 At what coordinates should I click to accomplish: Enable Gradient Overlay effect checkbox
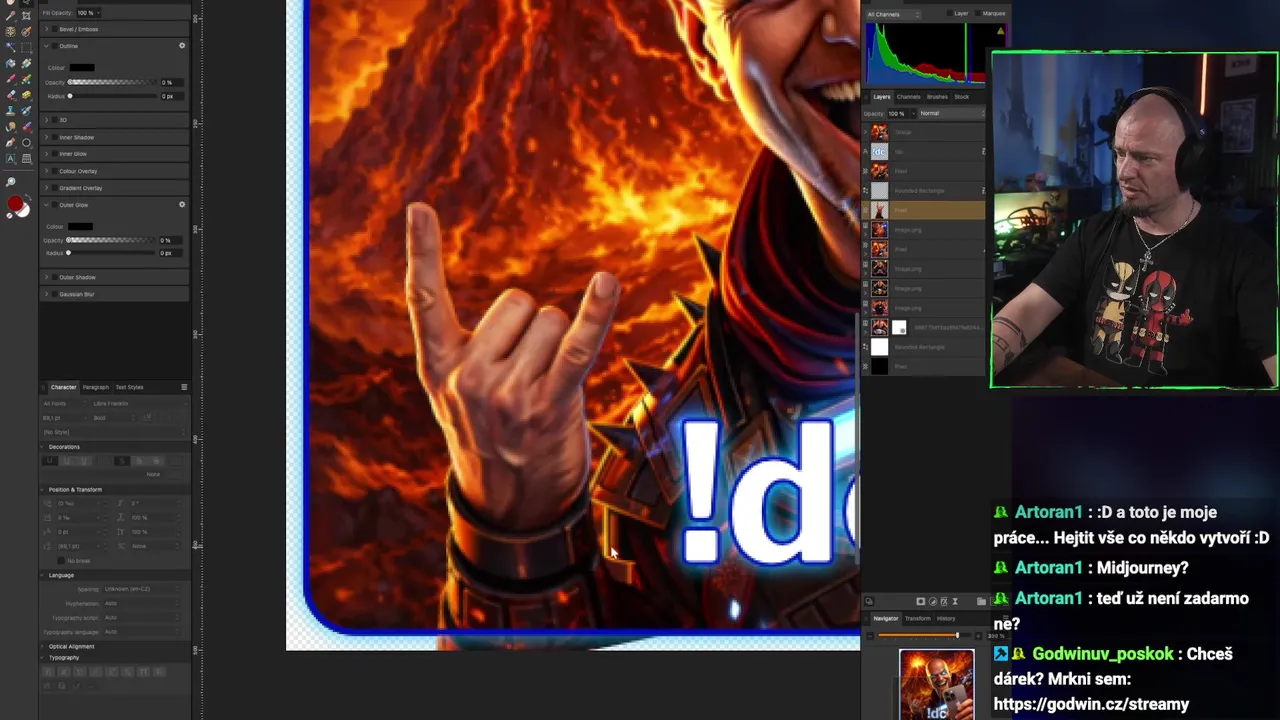[55, 188]
